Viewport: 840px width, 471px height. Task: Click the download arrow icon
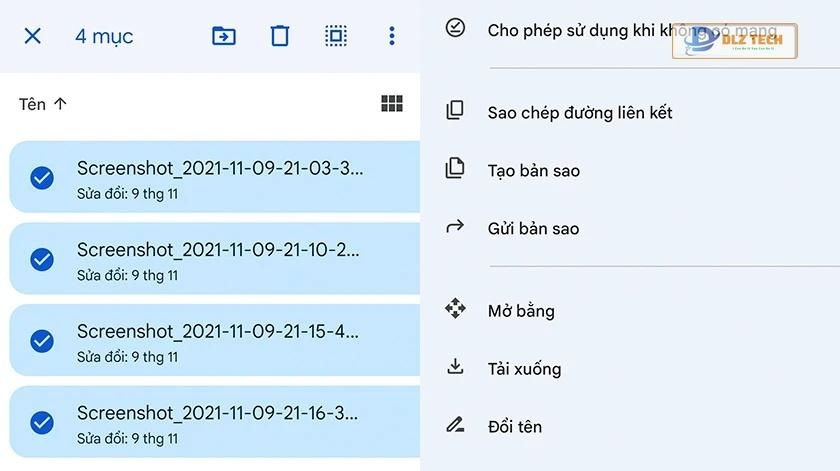coord(455,367)
